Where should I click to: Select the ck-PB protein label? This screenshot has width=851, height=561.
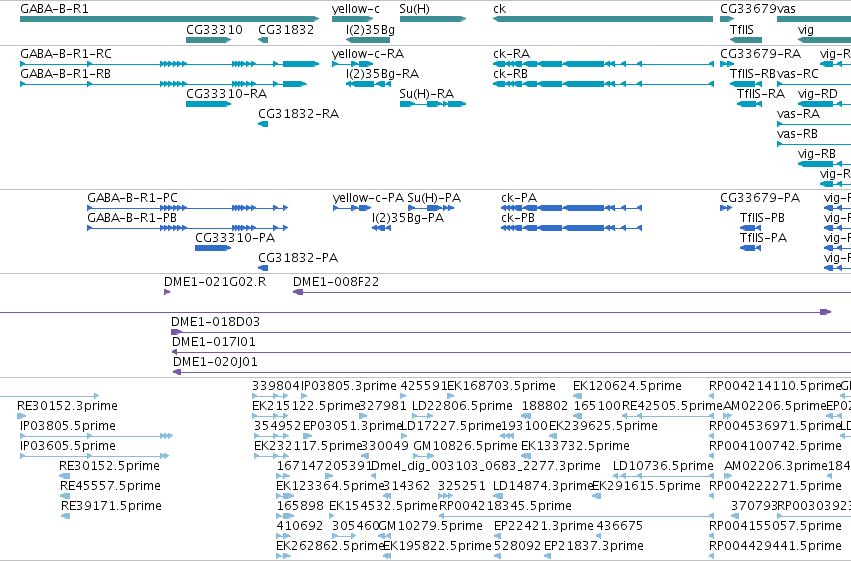click(518, 218)
